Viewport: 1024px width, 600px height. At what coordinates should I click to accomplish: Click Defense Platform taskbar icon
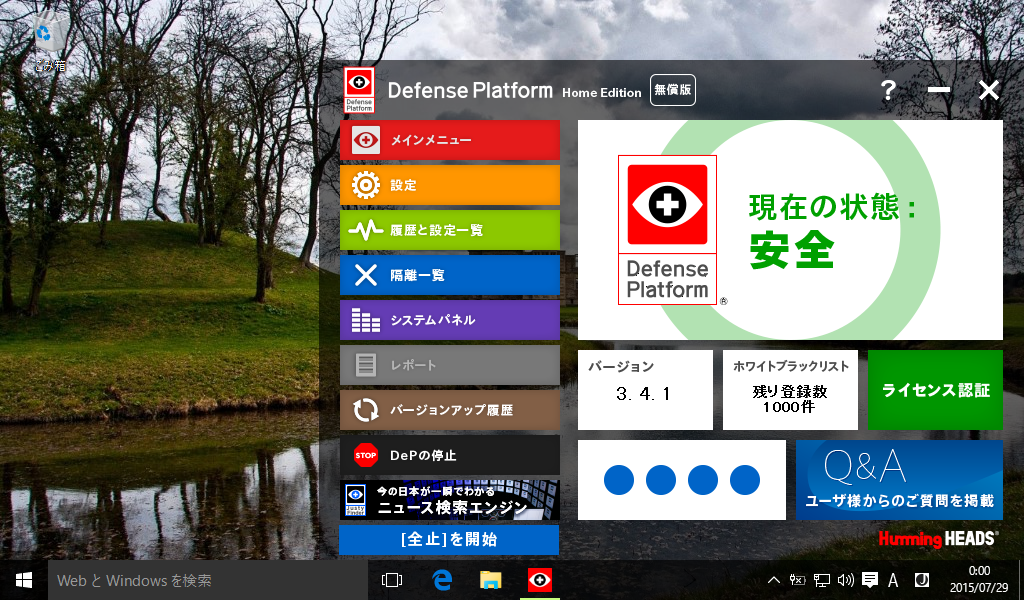coord(539,580)
